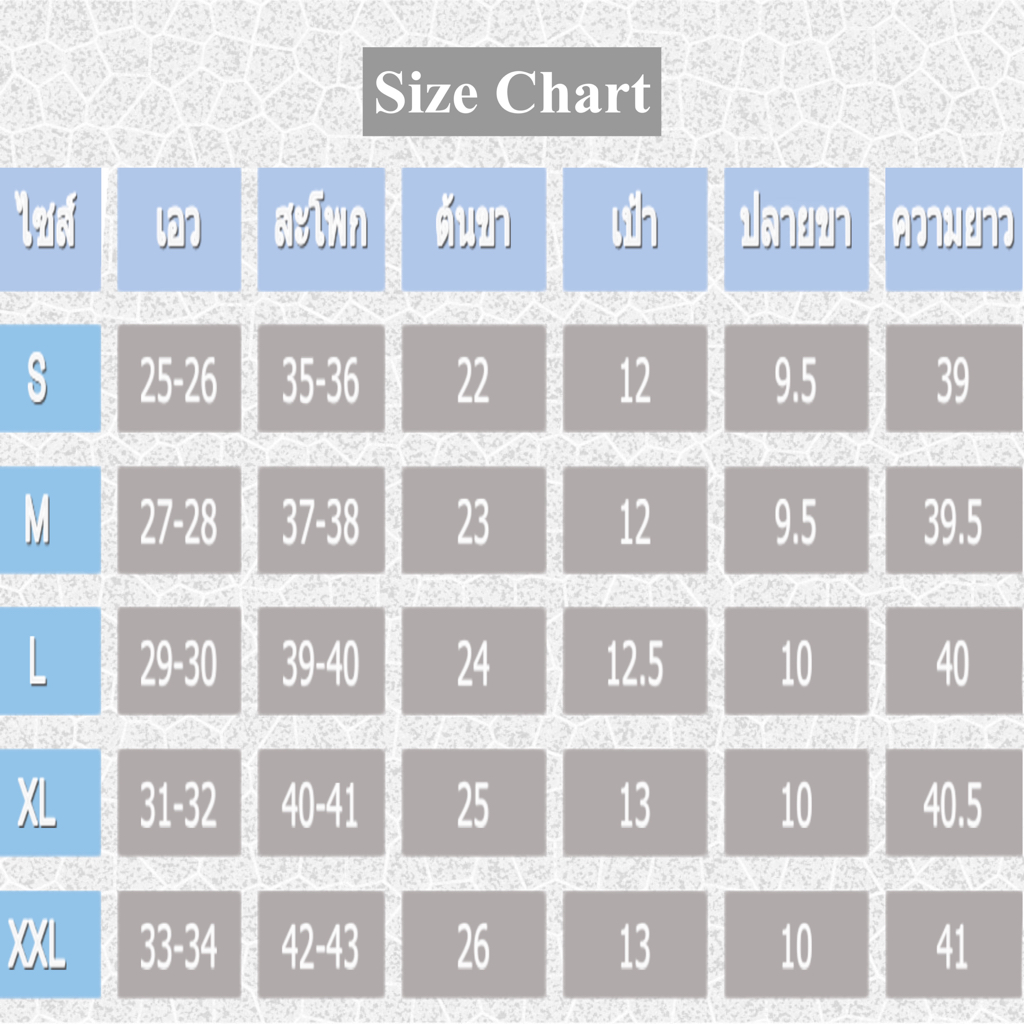This screenshot has width=1024, height=1024.
Task: Click the สะโพก (hip) header cell
Action: tap(320, 229)
